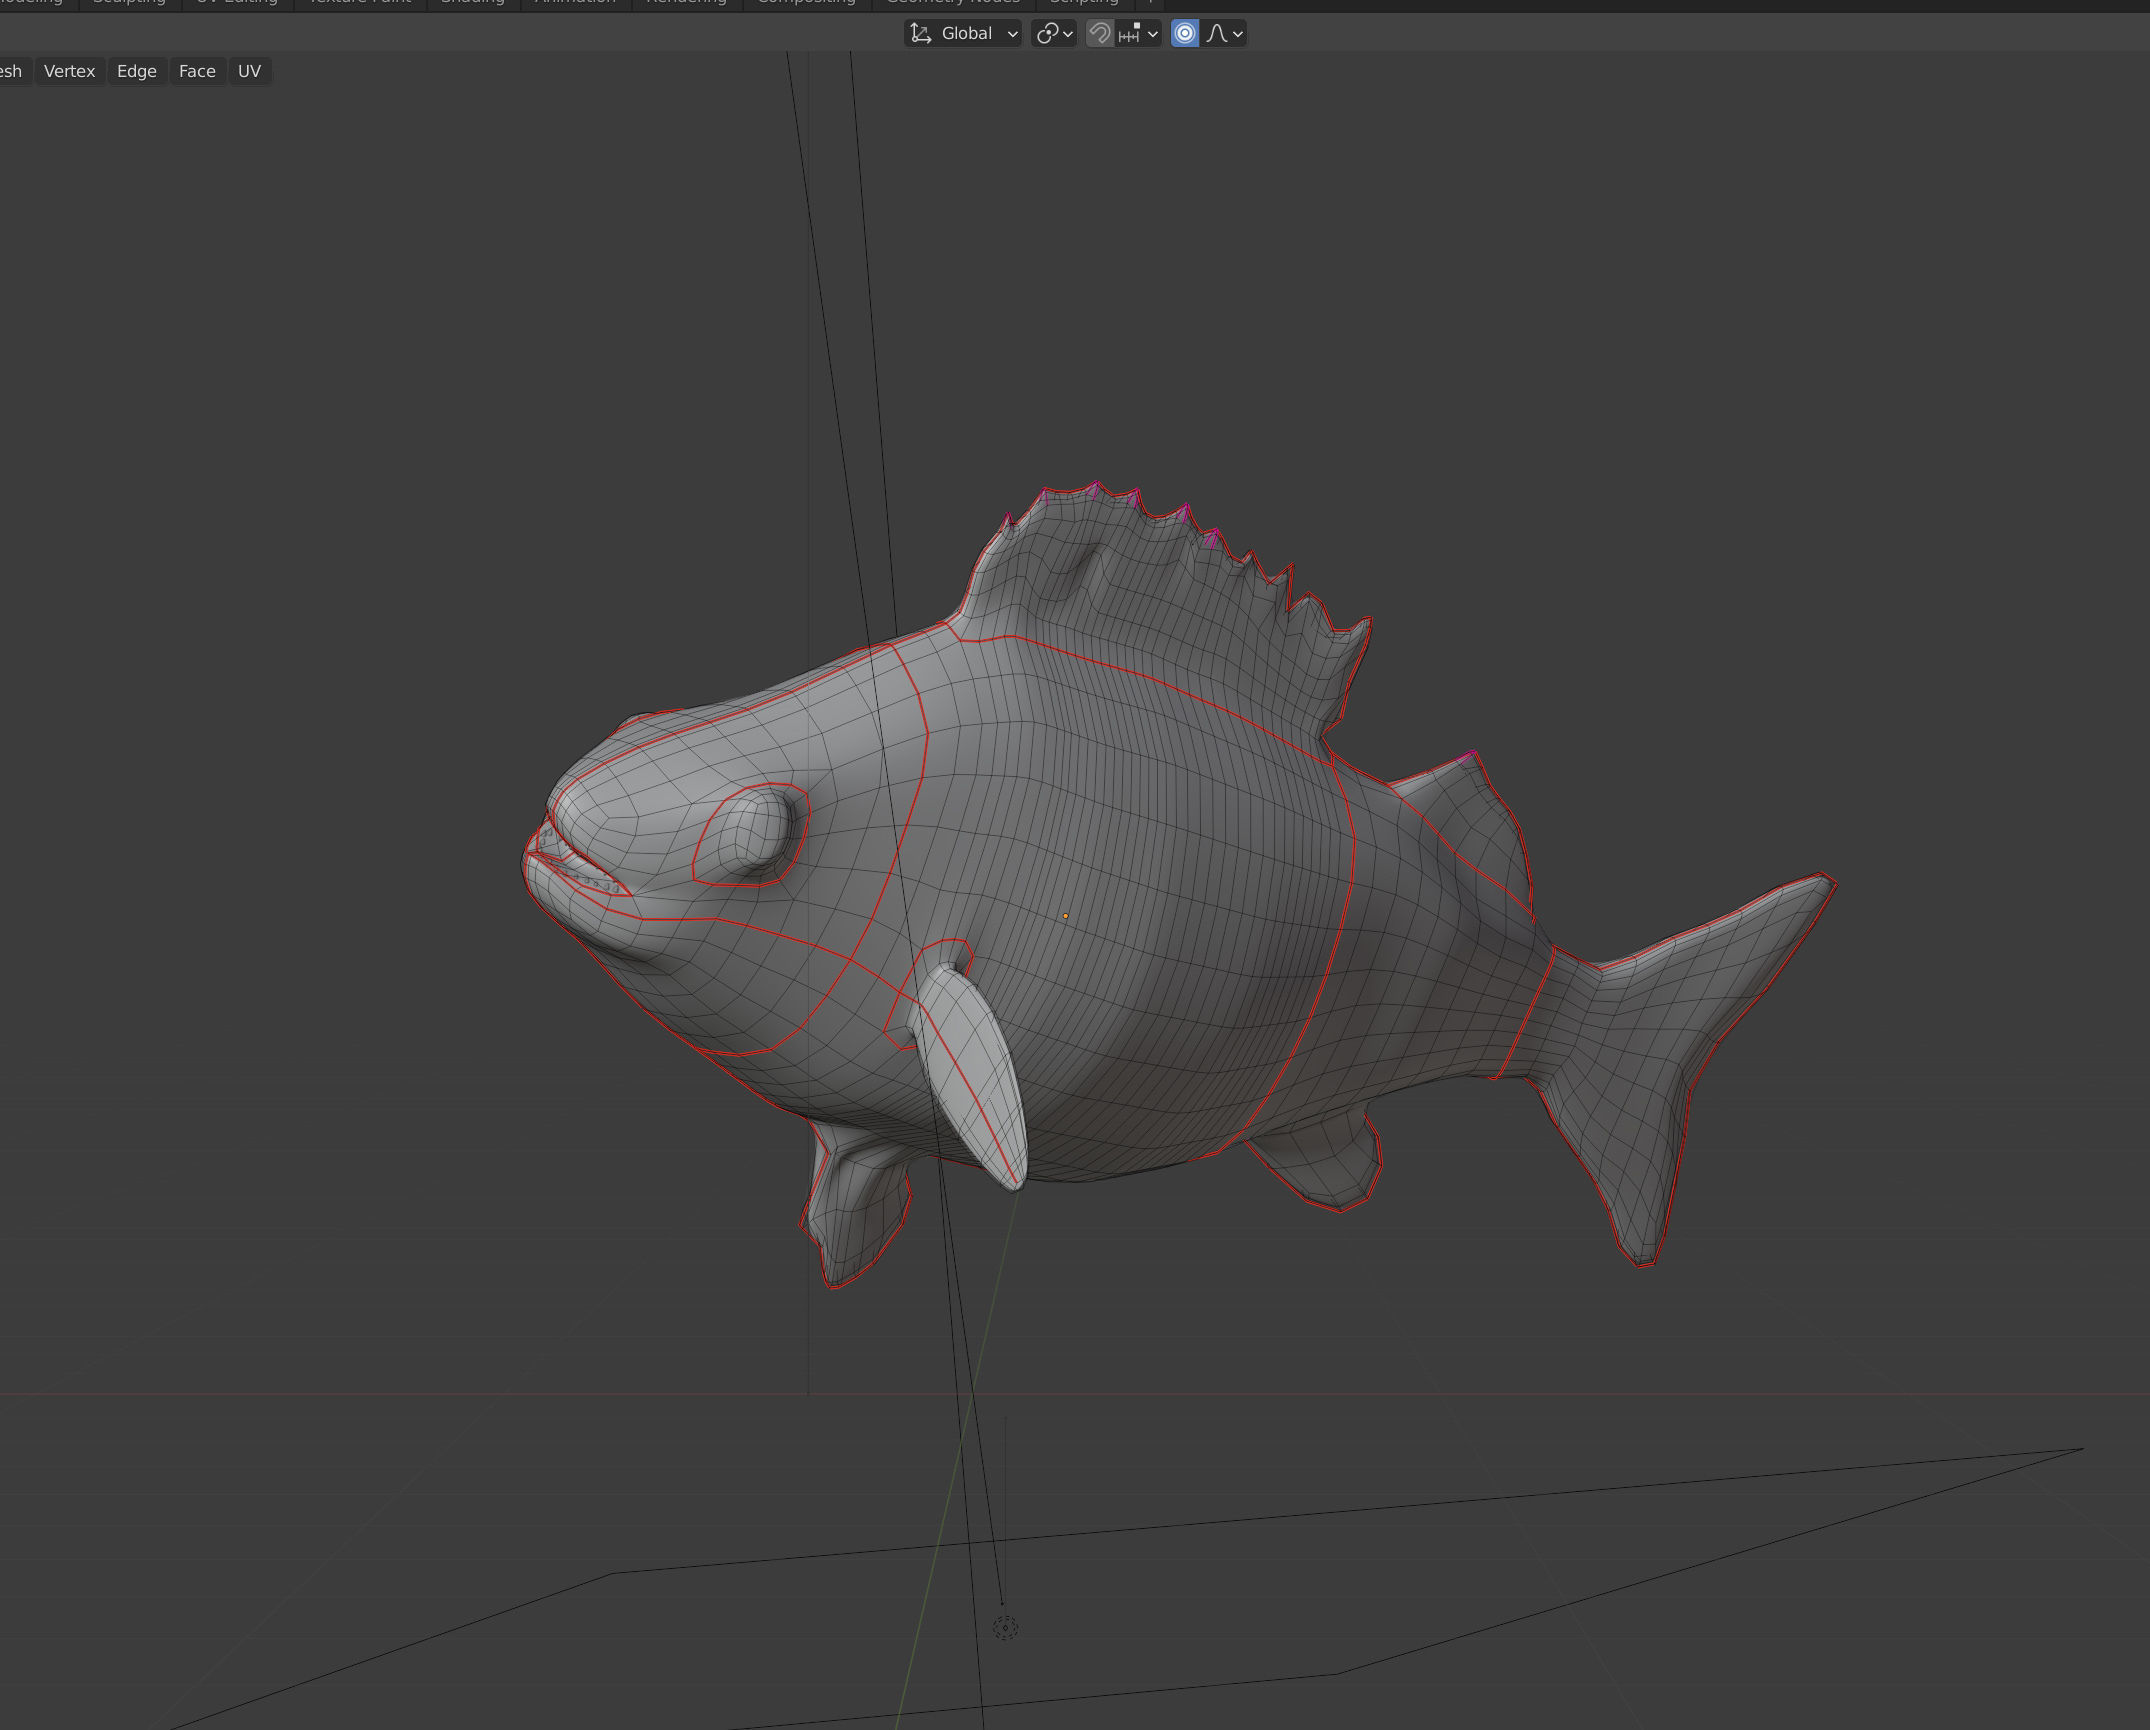The image size is (2150, 1730).
Task: Open the Edge menu
Action: click(136, 70)
